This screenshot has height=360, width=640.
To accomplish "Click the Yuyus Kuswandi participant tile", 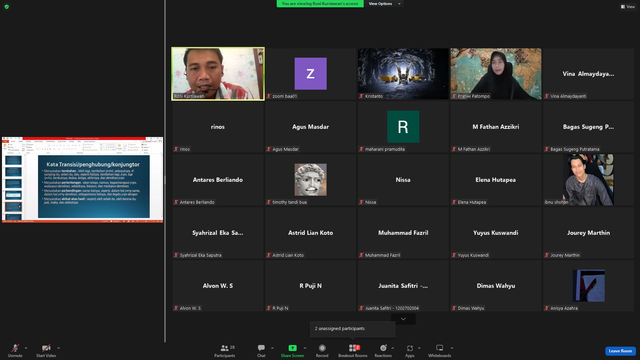I will [x=496, y=233].
